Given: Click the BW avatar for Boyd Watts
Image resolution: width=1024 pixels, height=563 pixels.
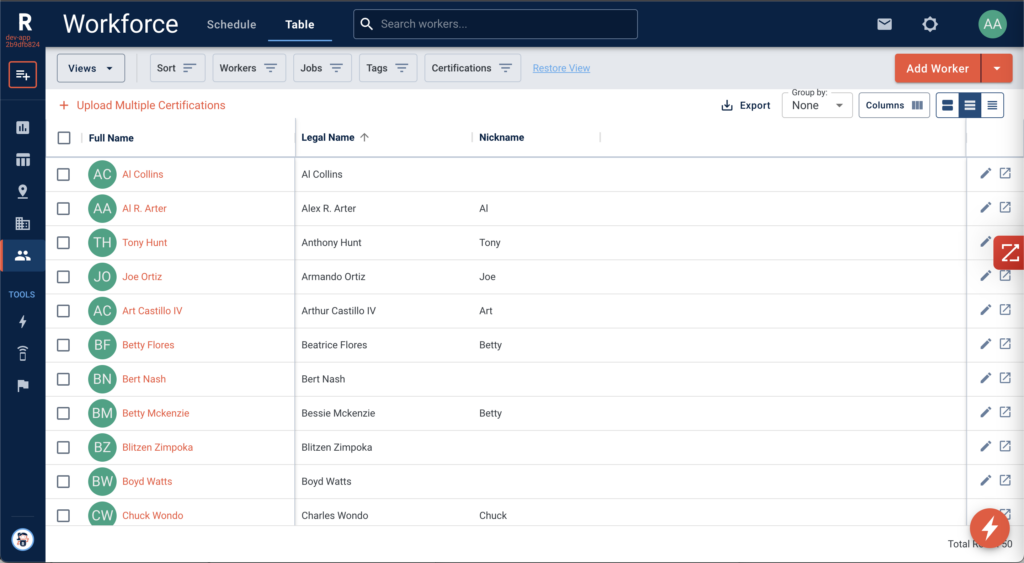Looking at the screenshot, I should [x=102, y=481].
